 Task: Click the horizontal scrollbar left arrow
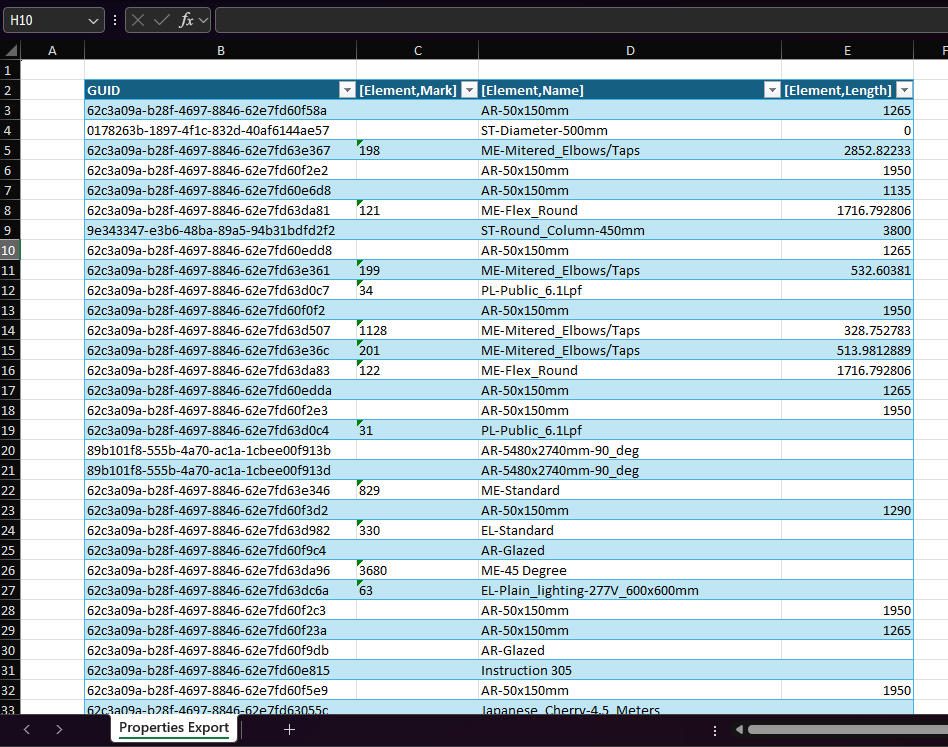(739, 729)
